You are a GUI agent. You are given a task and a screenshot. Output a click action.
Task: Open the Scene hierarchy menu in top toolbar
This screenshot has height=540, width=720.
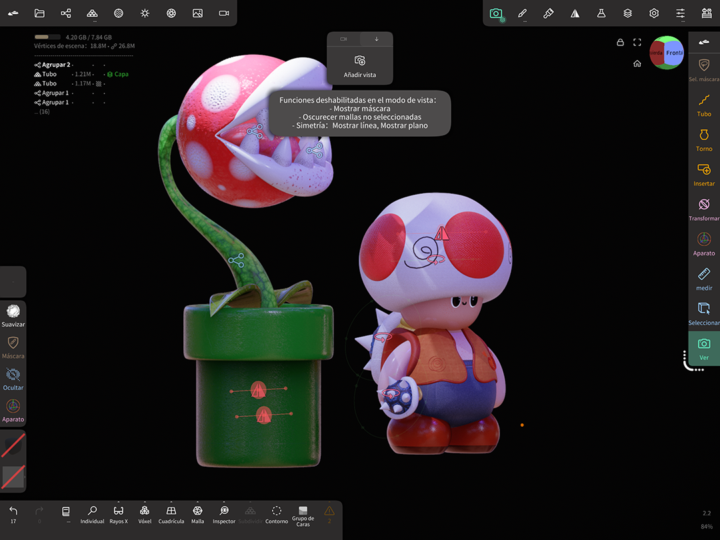(x=66, y=13)
